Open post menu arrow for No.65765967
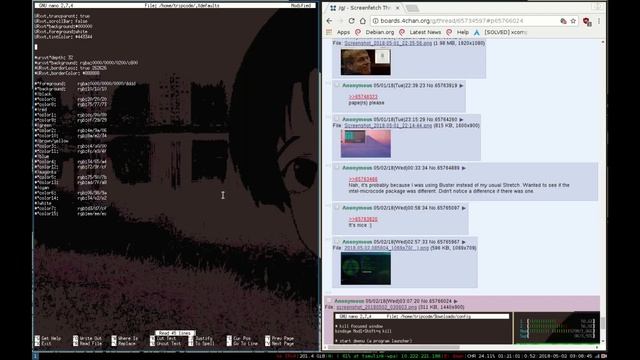The height and width of the screenshot is (360, 640). coord(464,242)
